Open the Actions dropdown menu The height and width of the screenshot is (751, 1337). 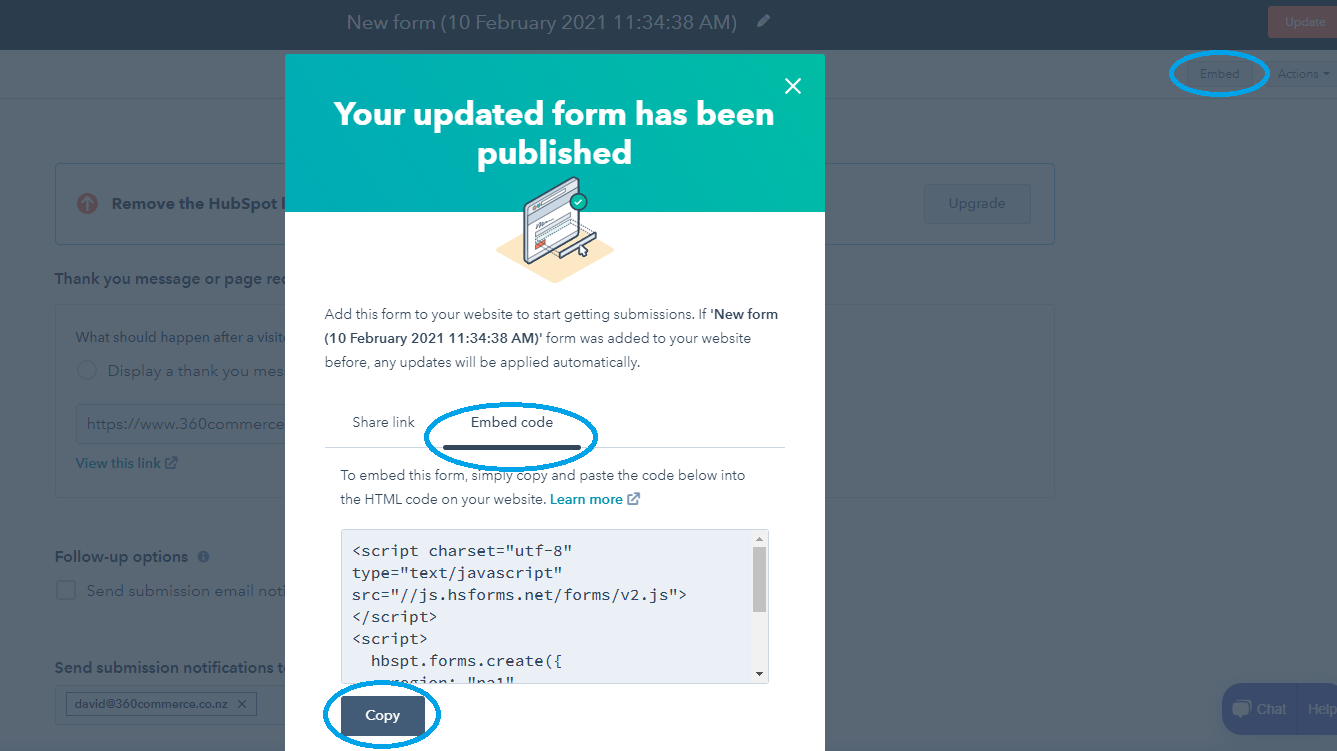1303,74
